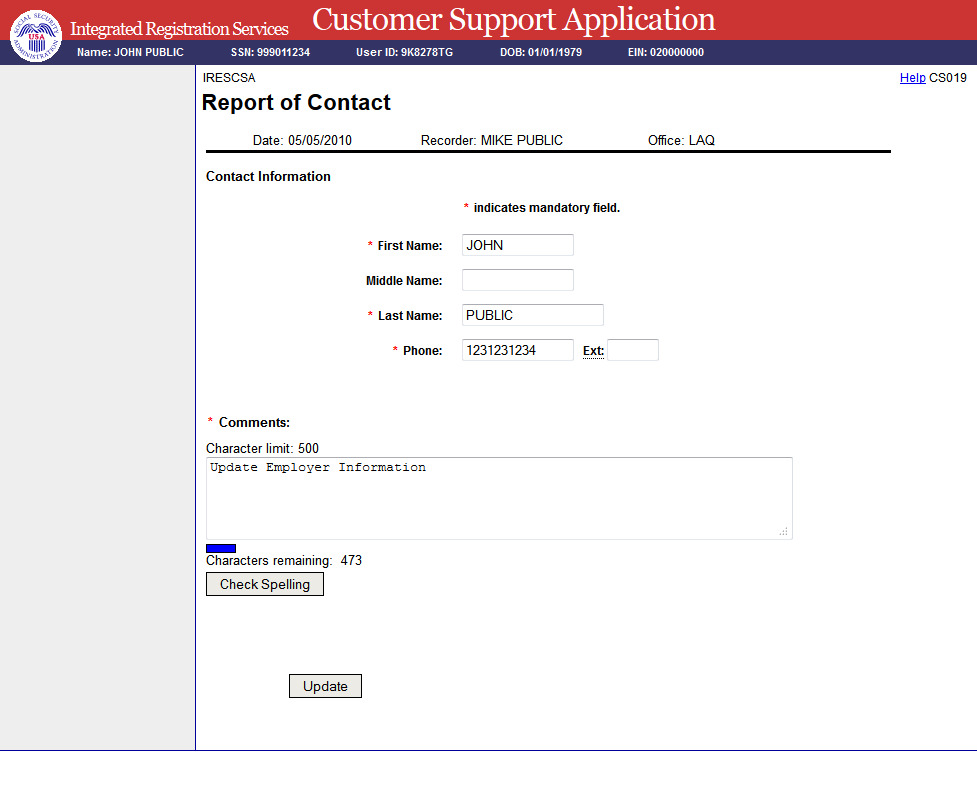Click the Ext extension input field
This screenshot has height=787, width=977.
point(632,350)
